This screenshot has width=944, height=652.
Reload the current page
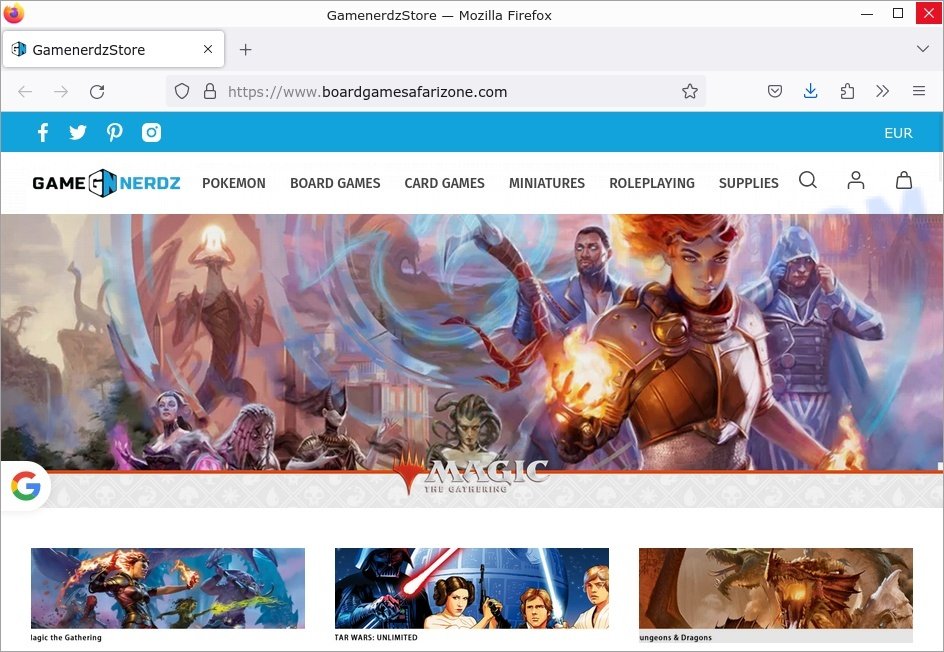(97, 92)
